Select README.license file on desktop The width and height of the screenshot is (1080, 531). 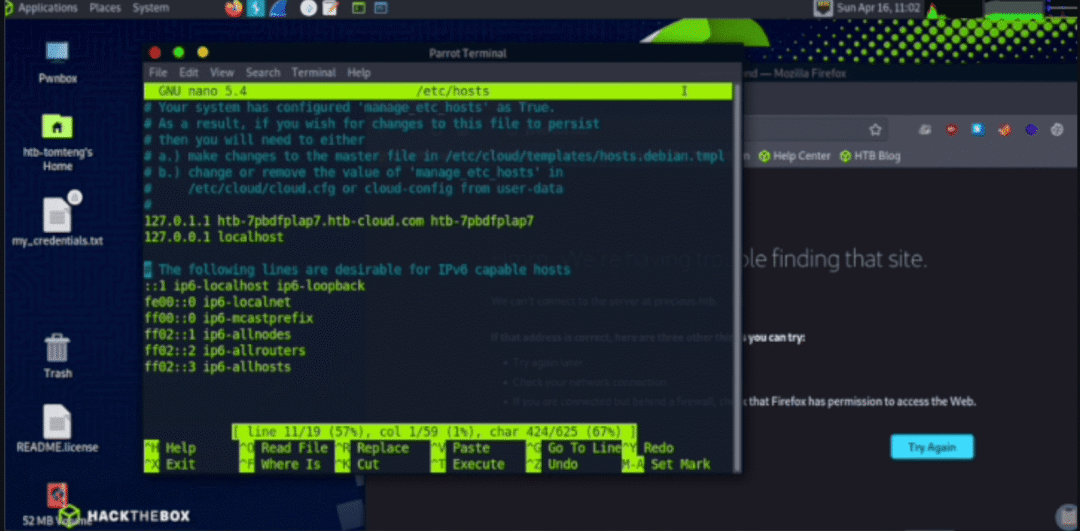click(58, 428)
